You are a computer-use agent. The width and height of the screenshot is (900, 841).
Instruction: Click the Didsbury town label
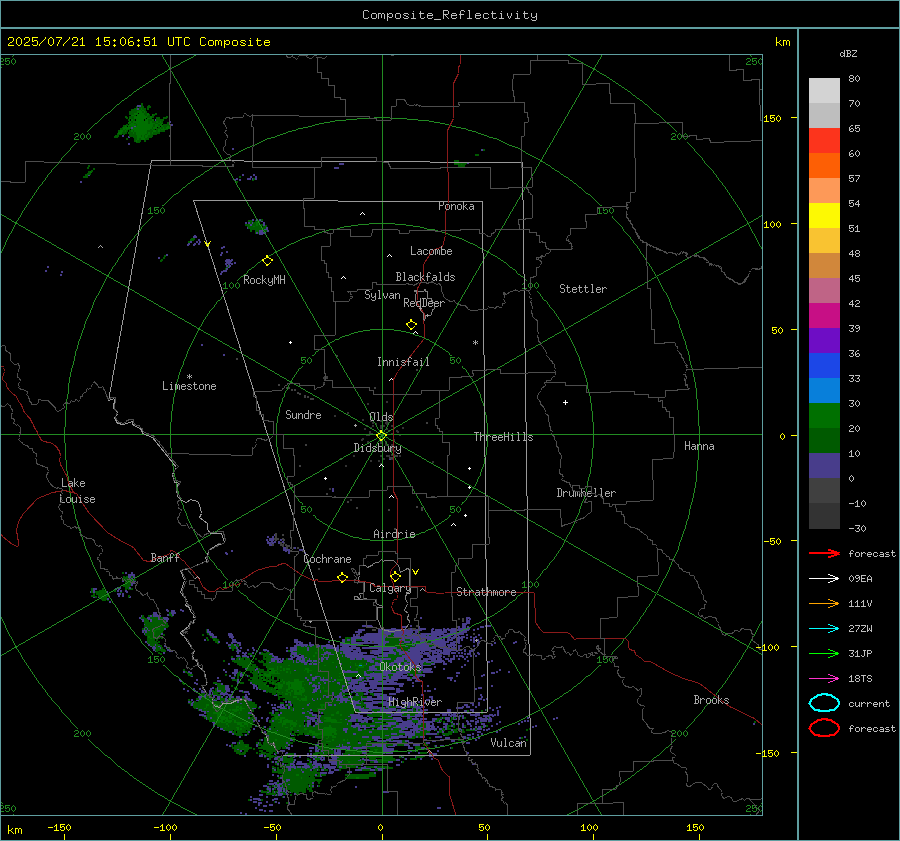377,448
